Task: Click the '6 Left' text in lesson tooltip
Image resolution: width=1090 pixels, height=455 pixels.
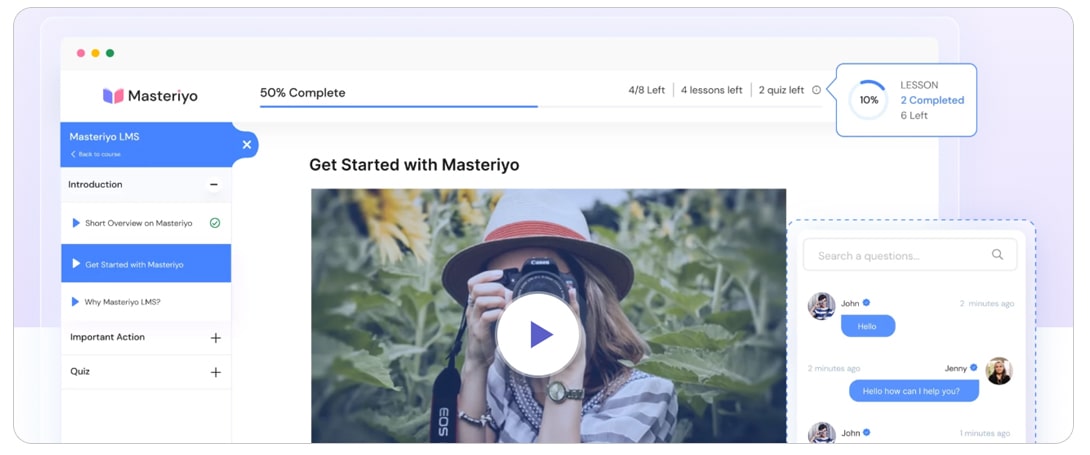Action: click(914, 115)
